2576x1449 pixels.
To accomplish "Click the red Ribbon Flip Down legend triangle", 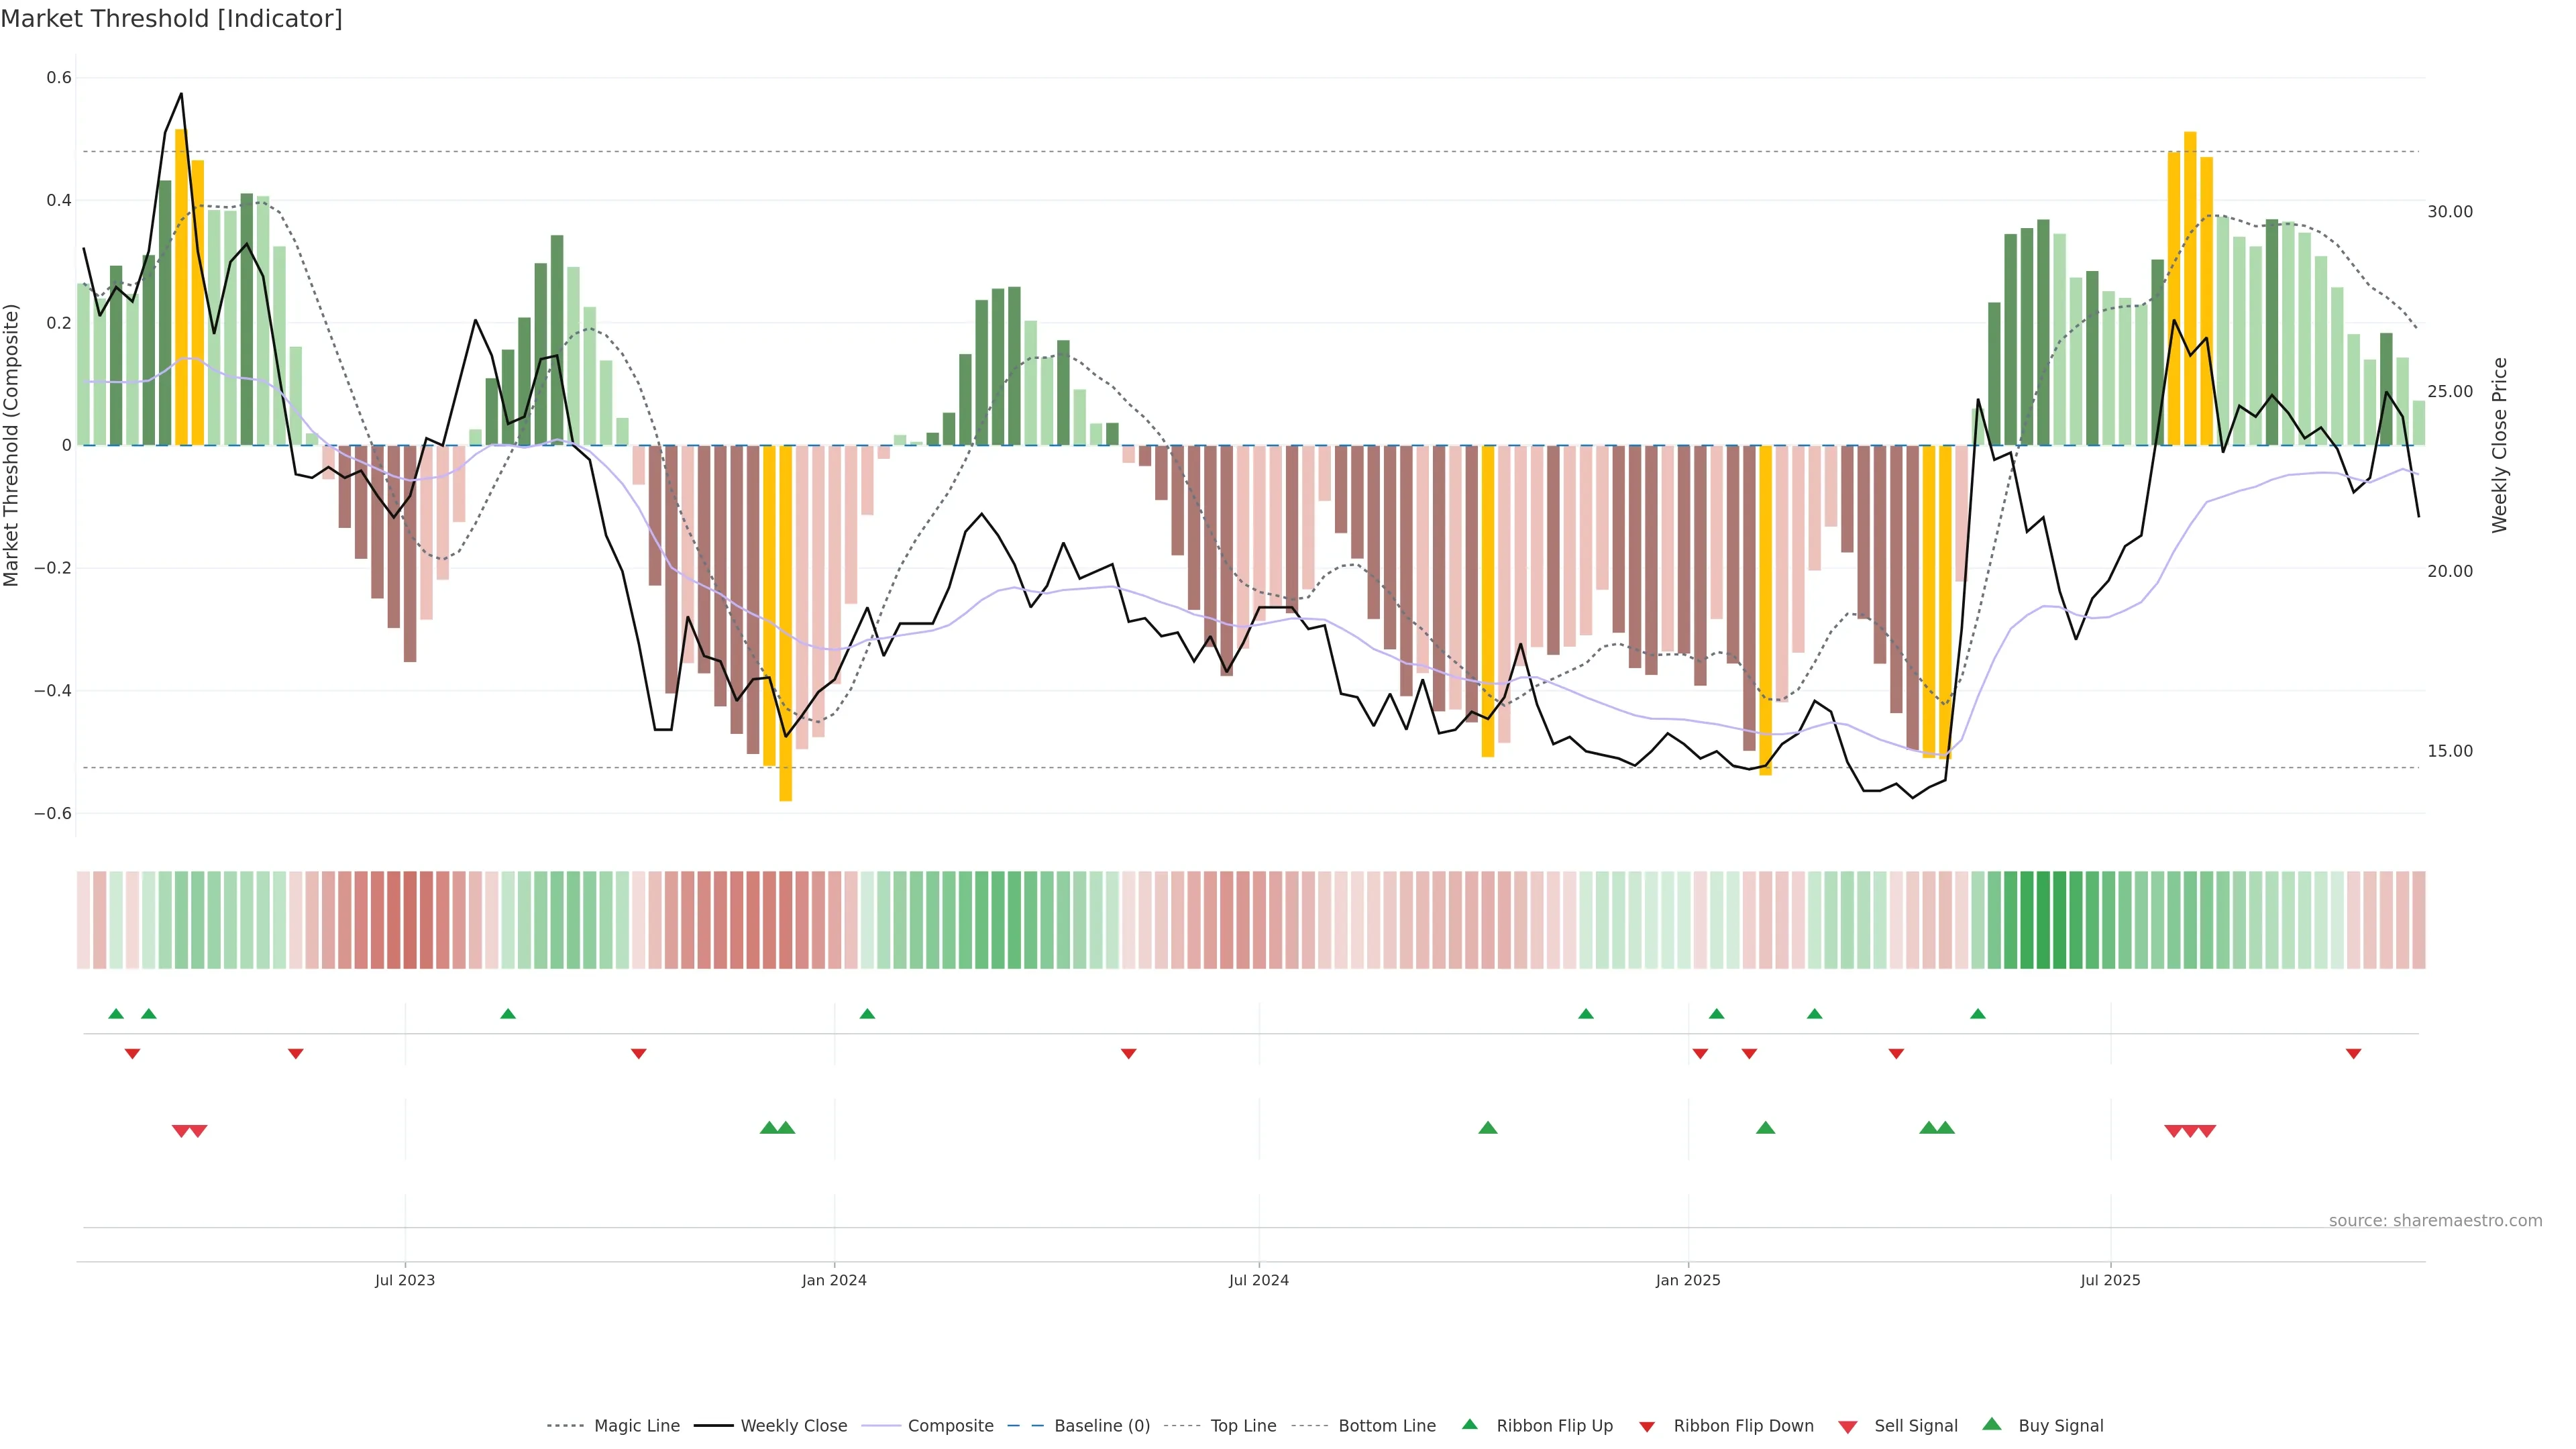I will point(1647,1427).
